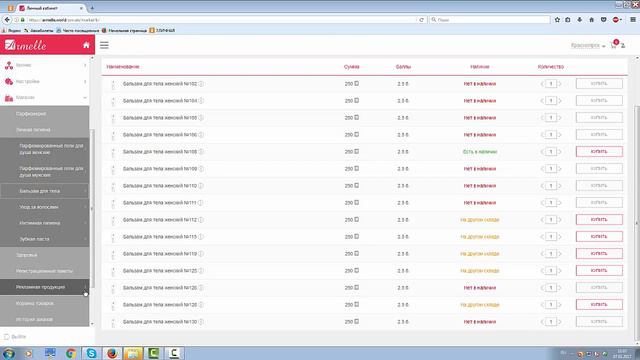Switch to Firefox in the taskbar
Viewport: 640px width, 360px height.
click(x=112, y=353)
